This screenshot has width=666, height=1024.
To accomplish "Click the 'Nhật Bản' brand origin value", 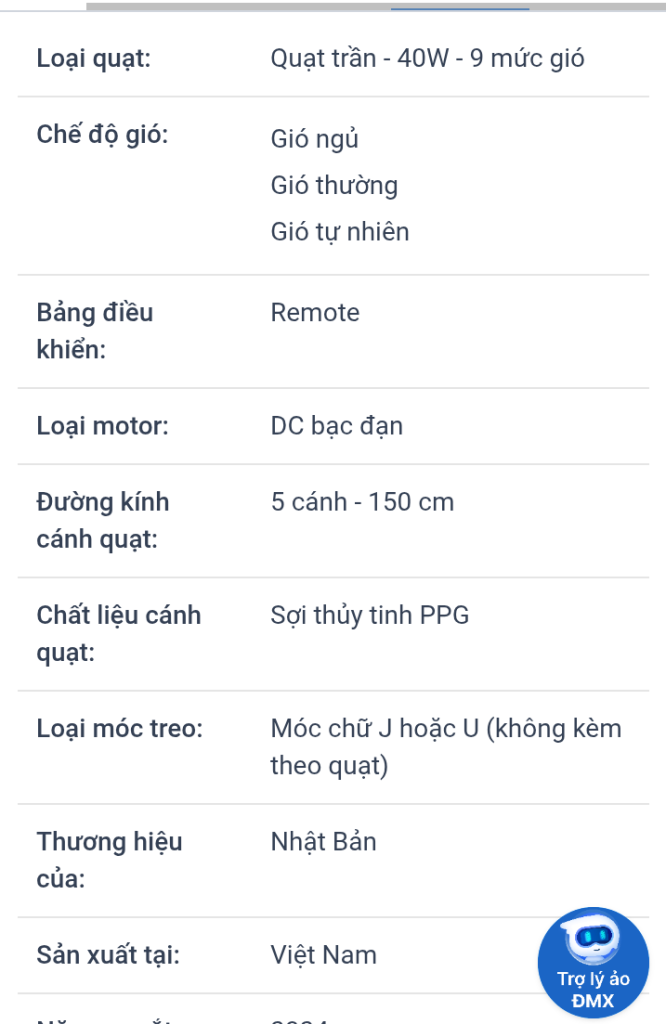I will pyautogui.click(x=324, y=842).
